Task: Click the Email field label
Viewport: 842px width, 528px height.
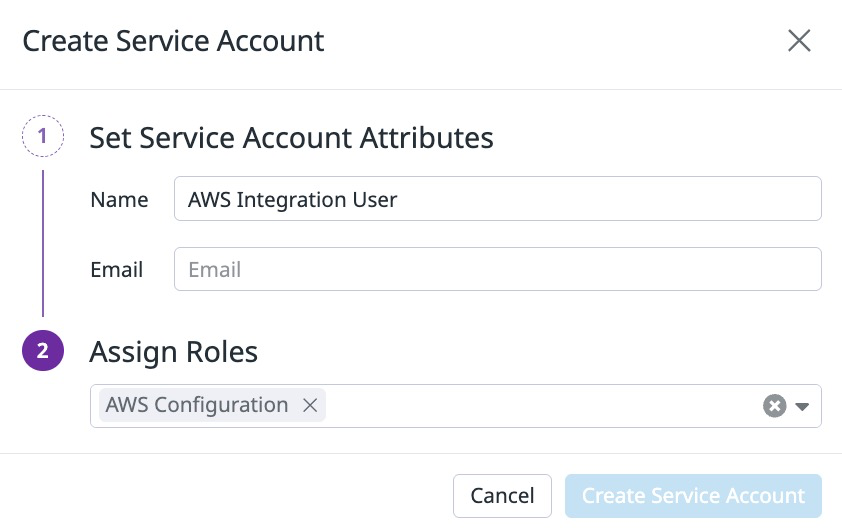Action: 117,270
